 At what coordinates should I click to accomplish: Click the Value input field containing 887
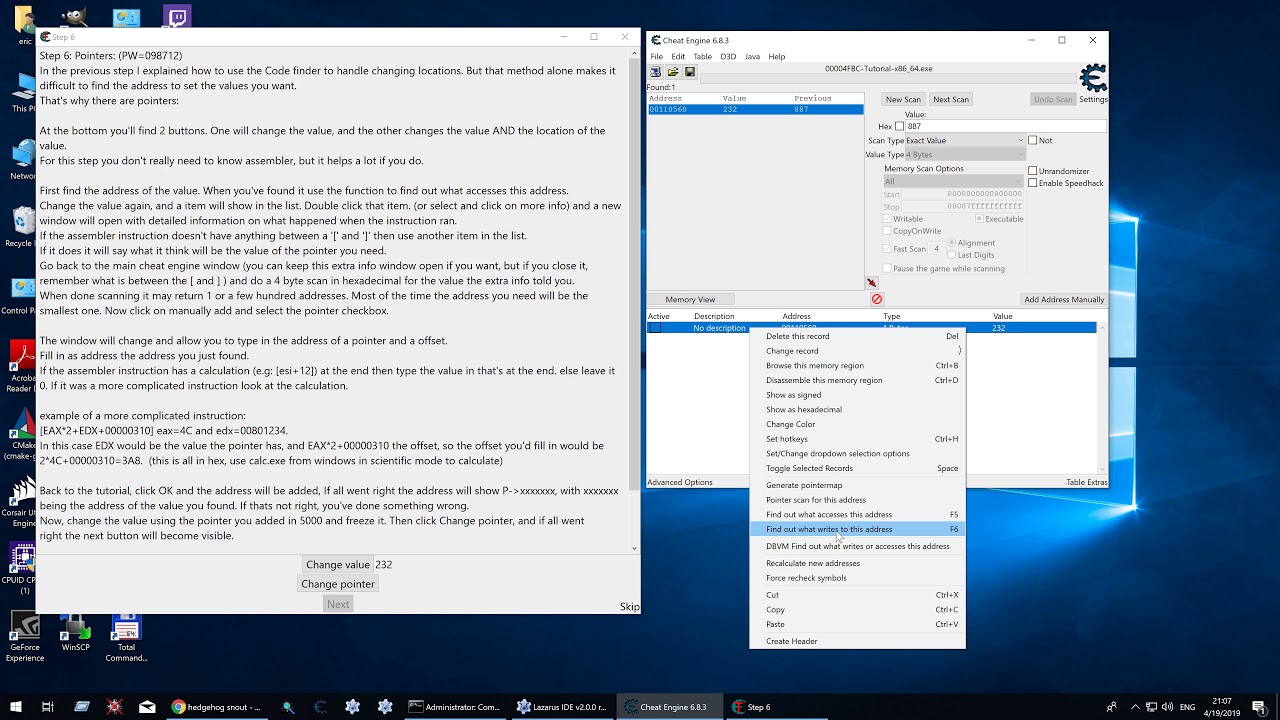(x=1006, y=127)
